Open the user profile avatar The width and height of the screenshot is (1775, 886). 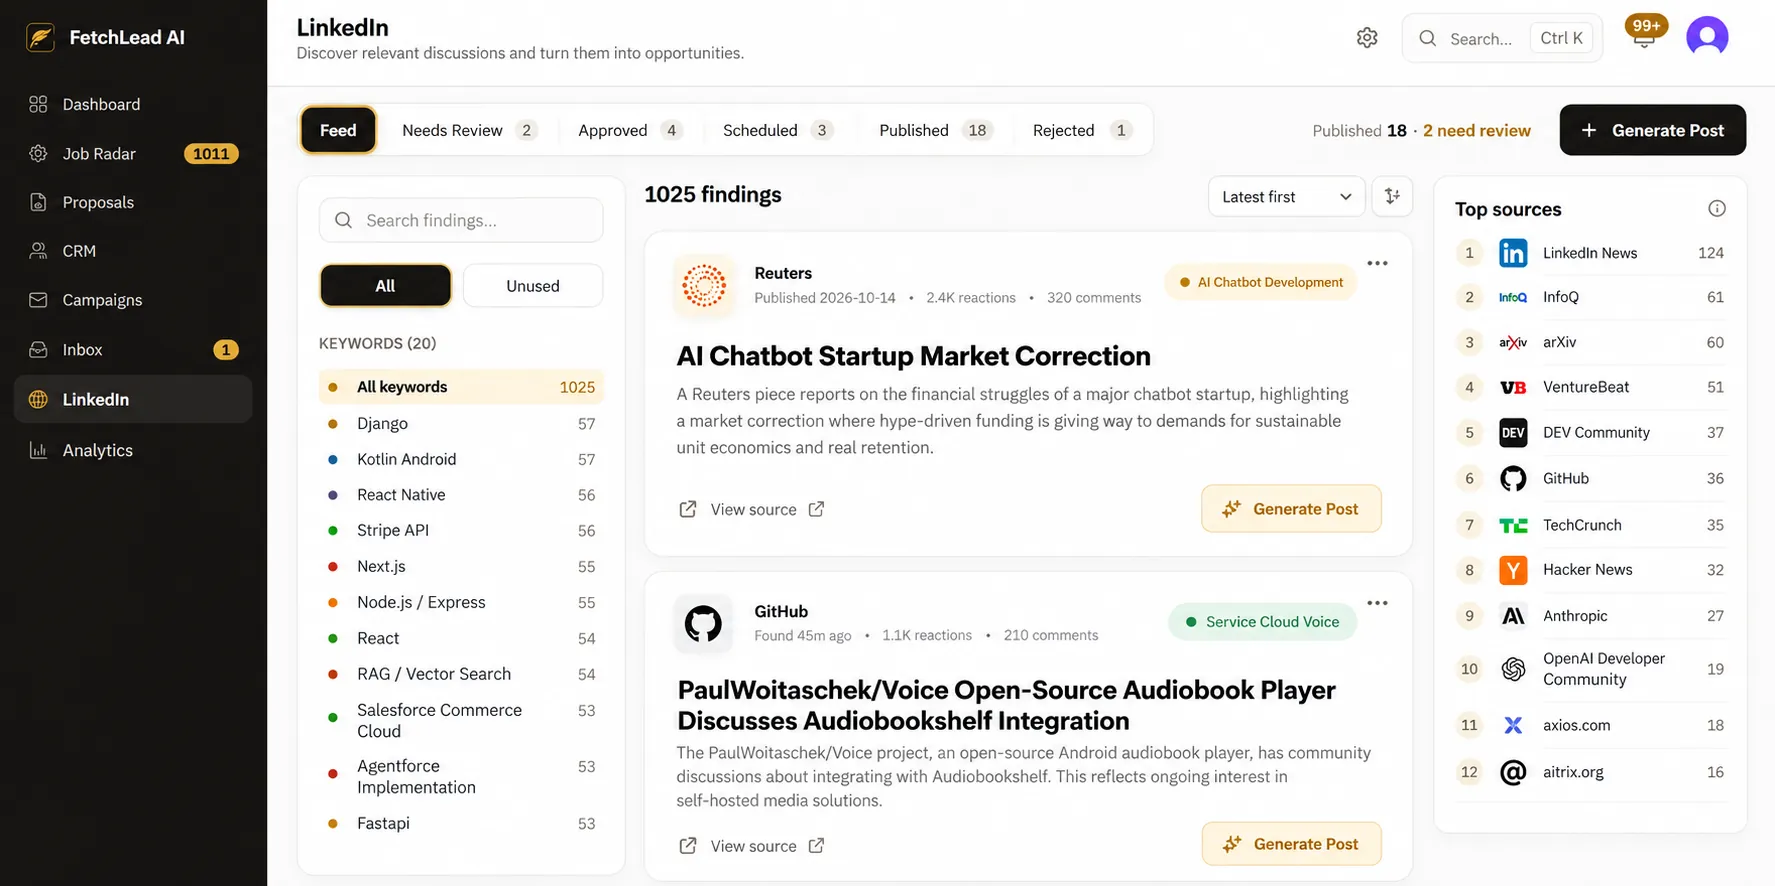[1707, 37]
